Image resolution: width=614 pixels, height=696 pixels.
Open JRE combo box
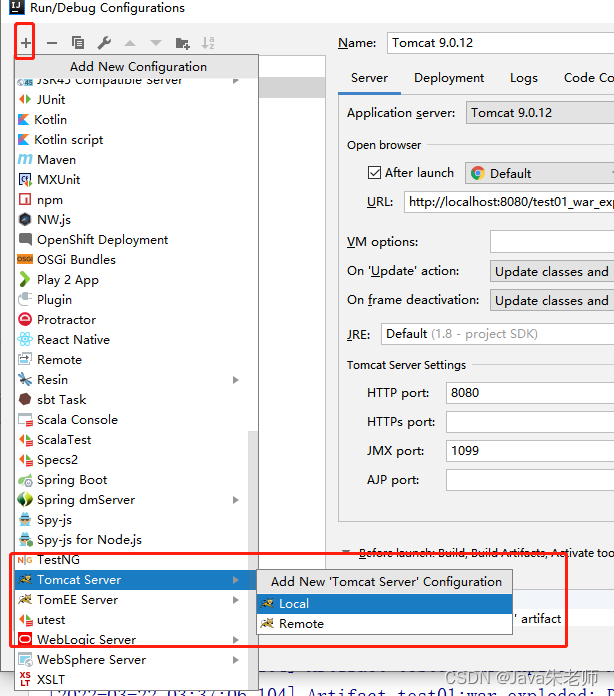497,334
